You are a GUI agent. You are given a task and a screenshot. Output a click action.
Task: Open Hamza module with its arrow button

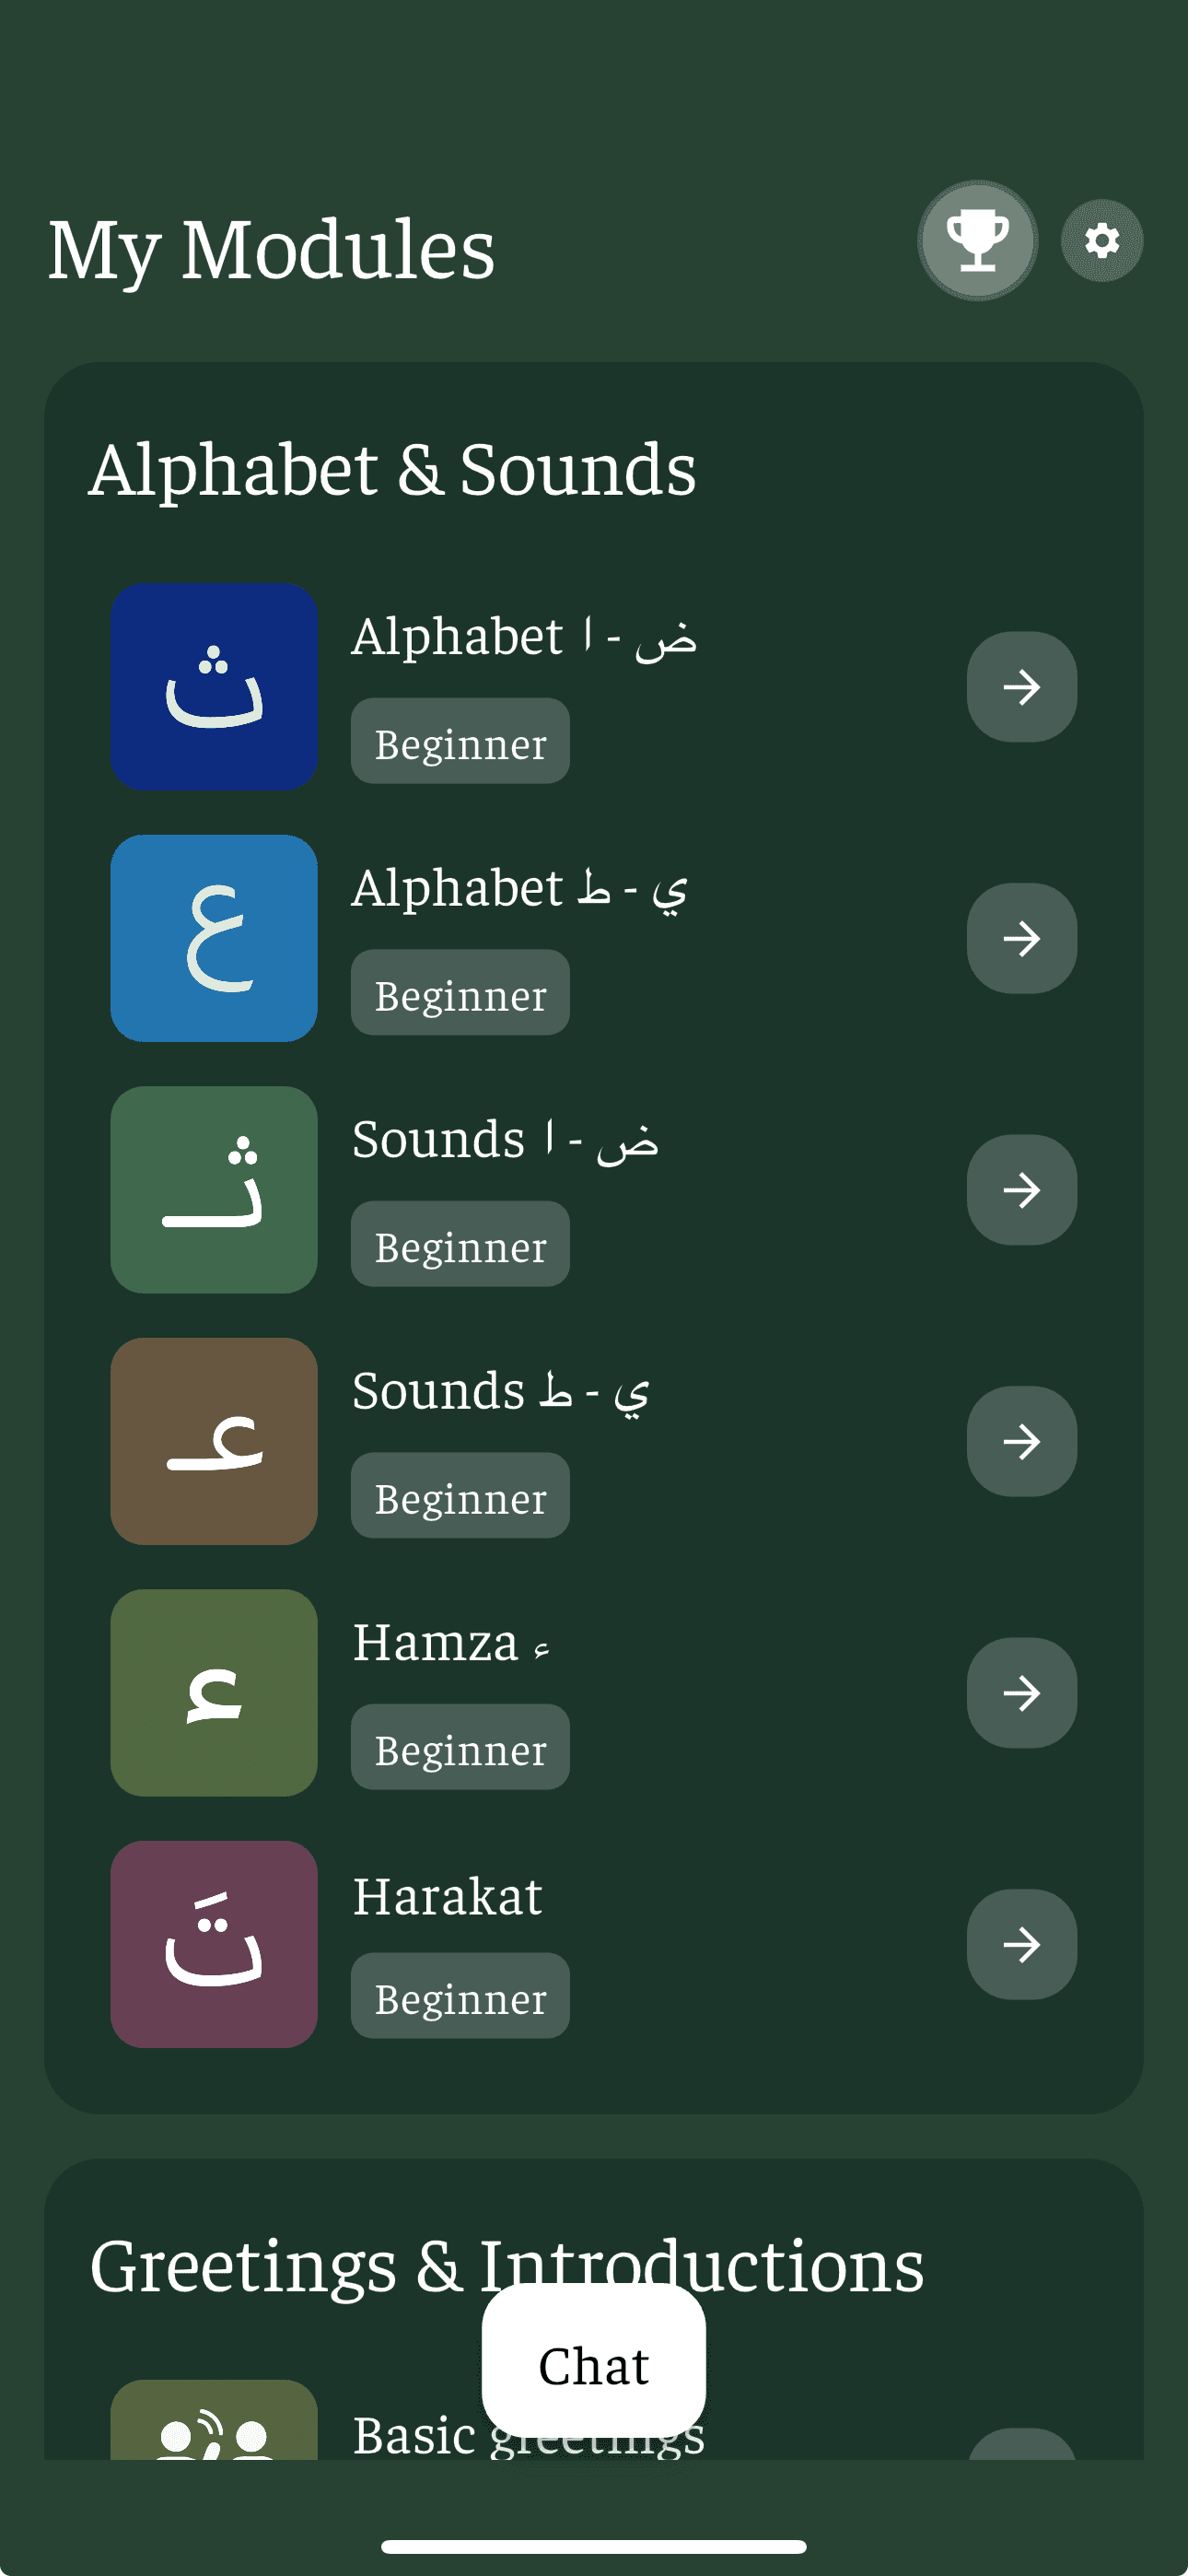pos(1021,1693)
